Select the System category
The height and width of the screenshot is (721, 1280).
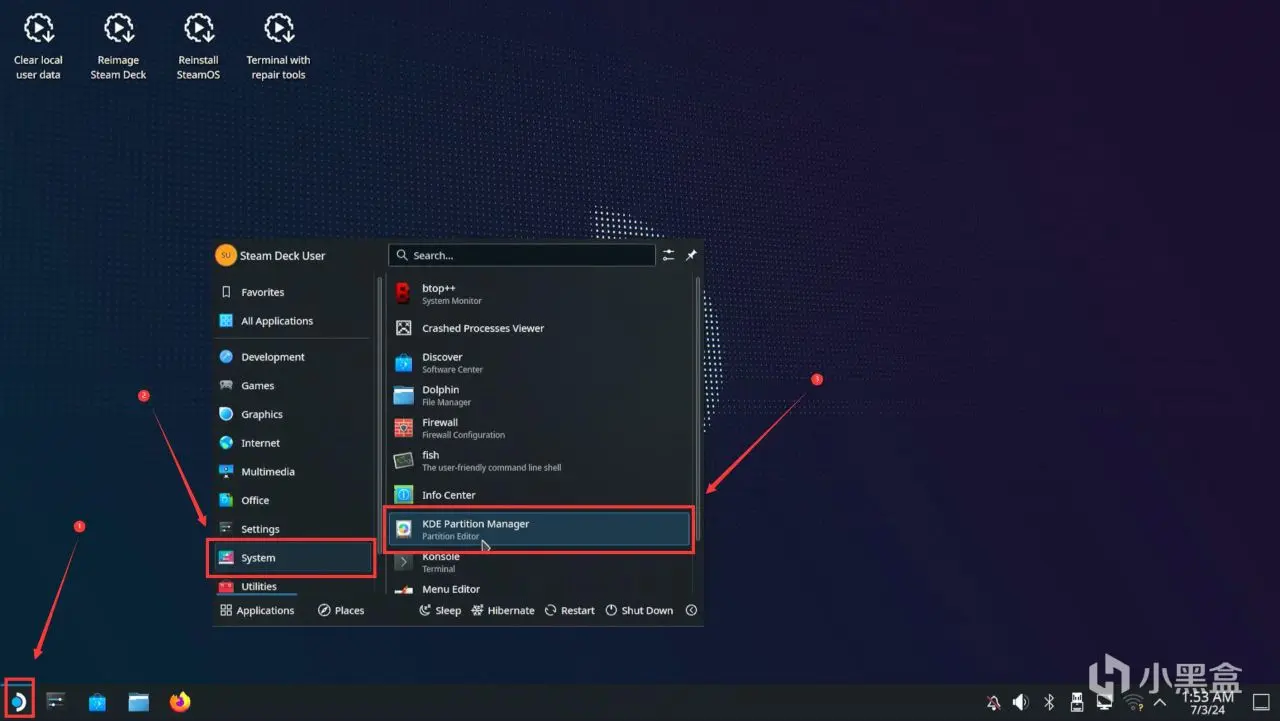click(293, 558)
